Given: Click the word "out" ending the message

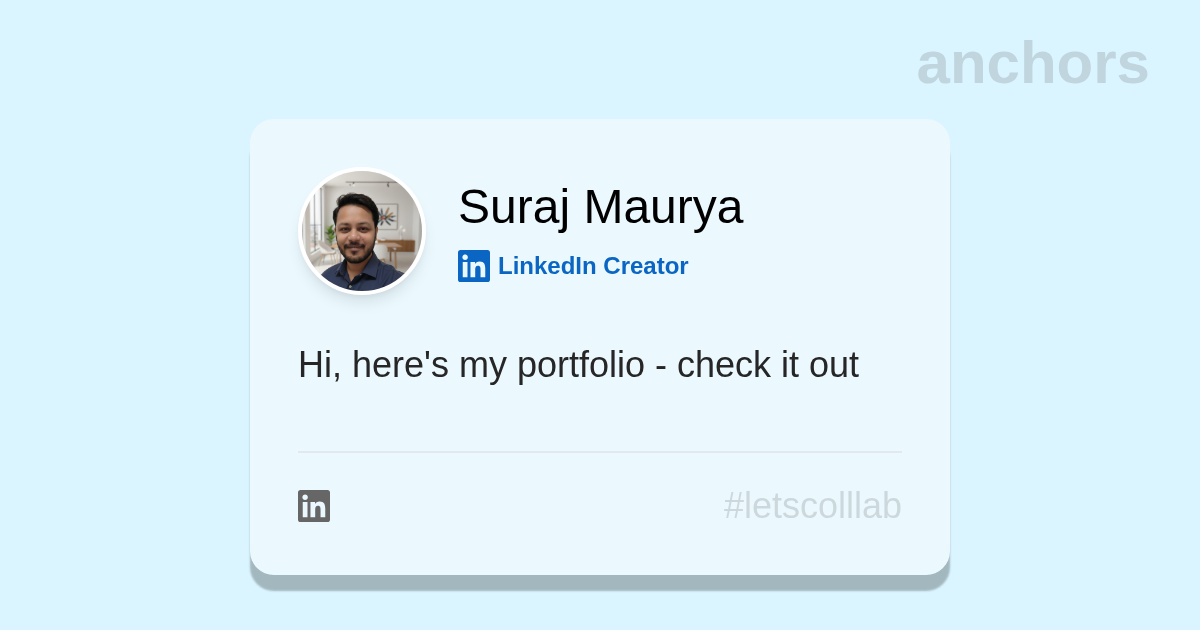Looking at the screenshot, I should 834,365.
